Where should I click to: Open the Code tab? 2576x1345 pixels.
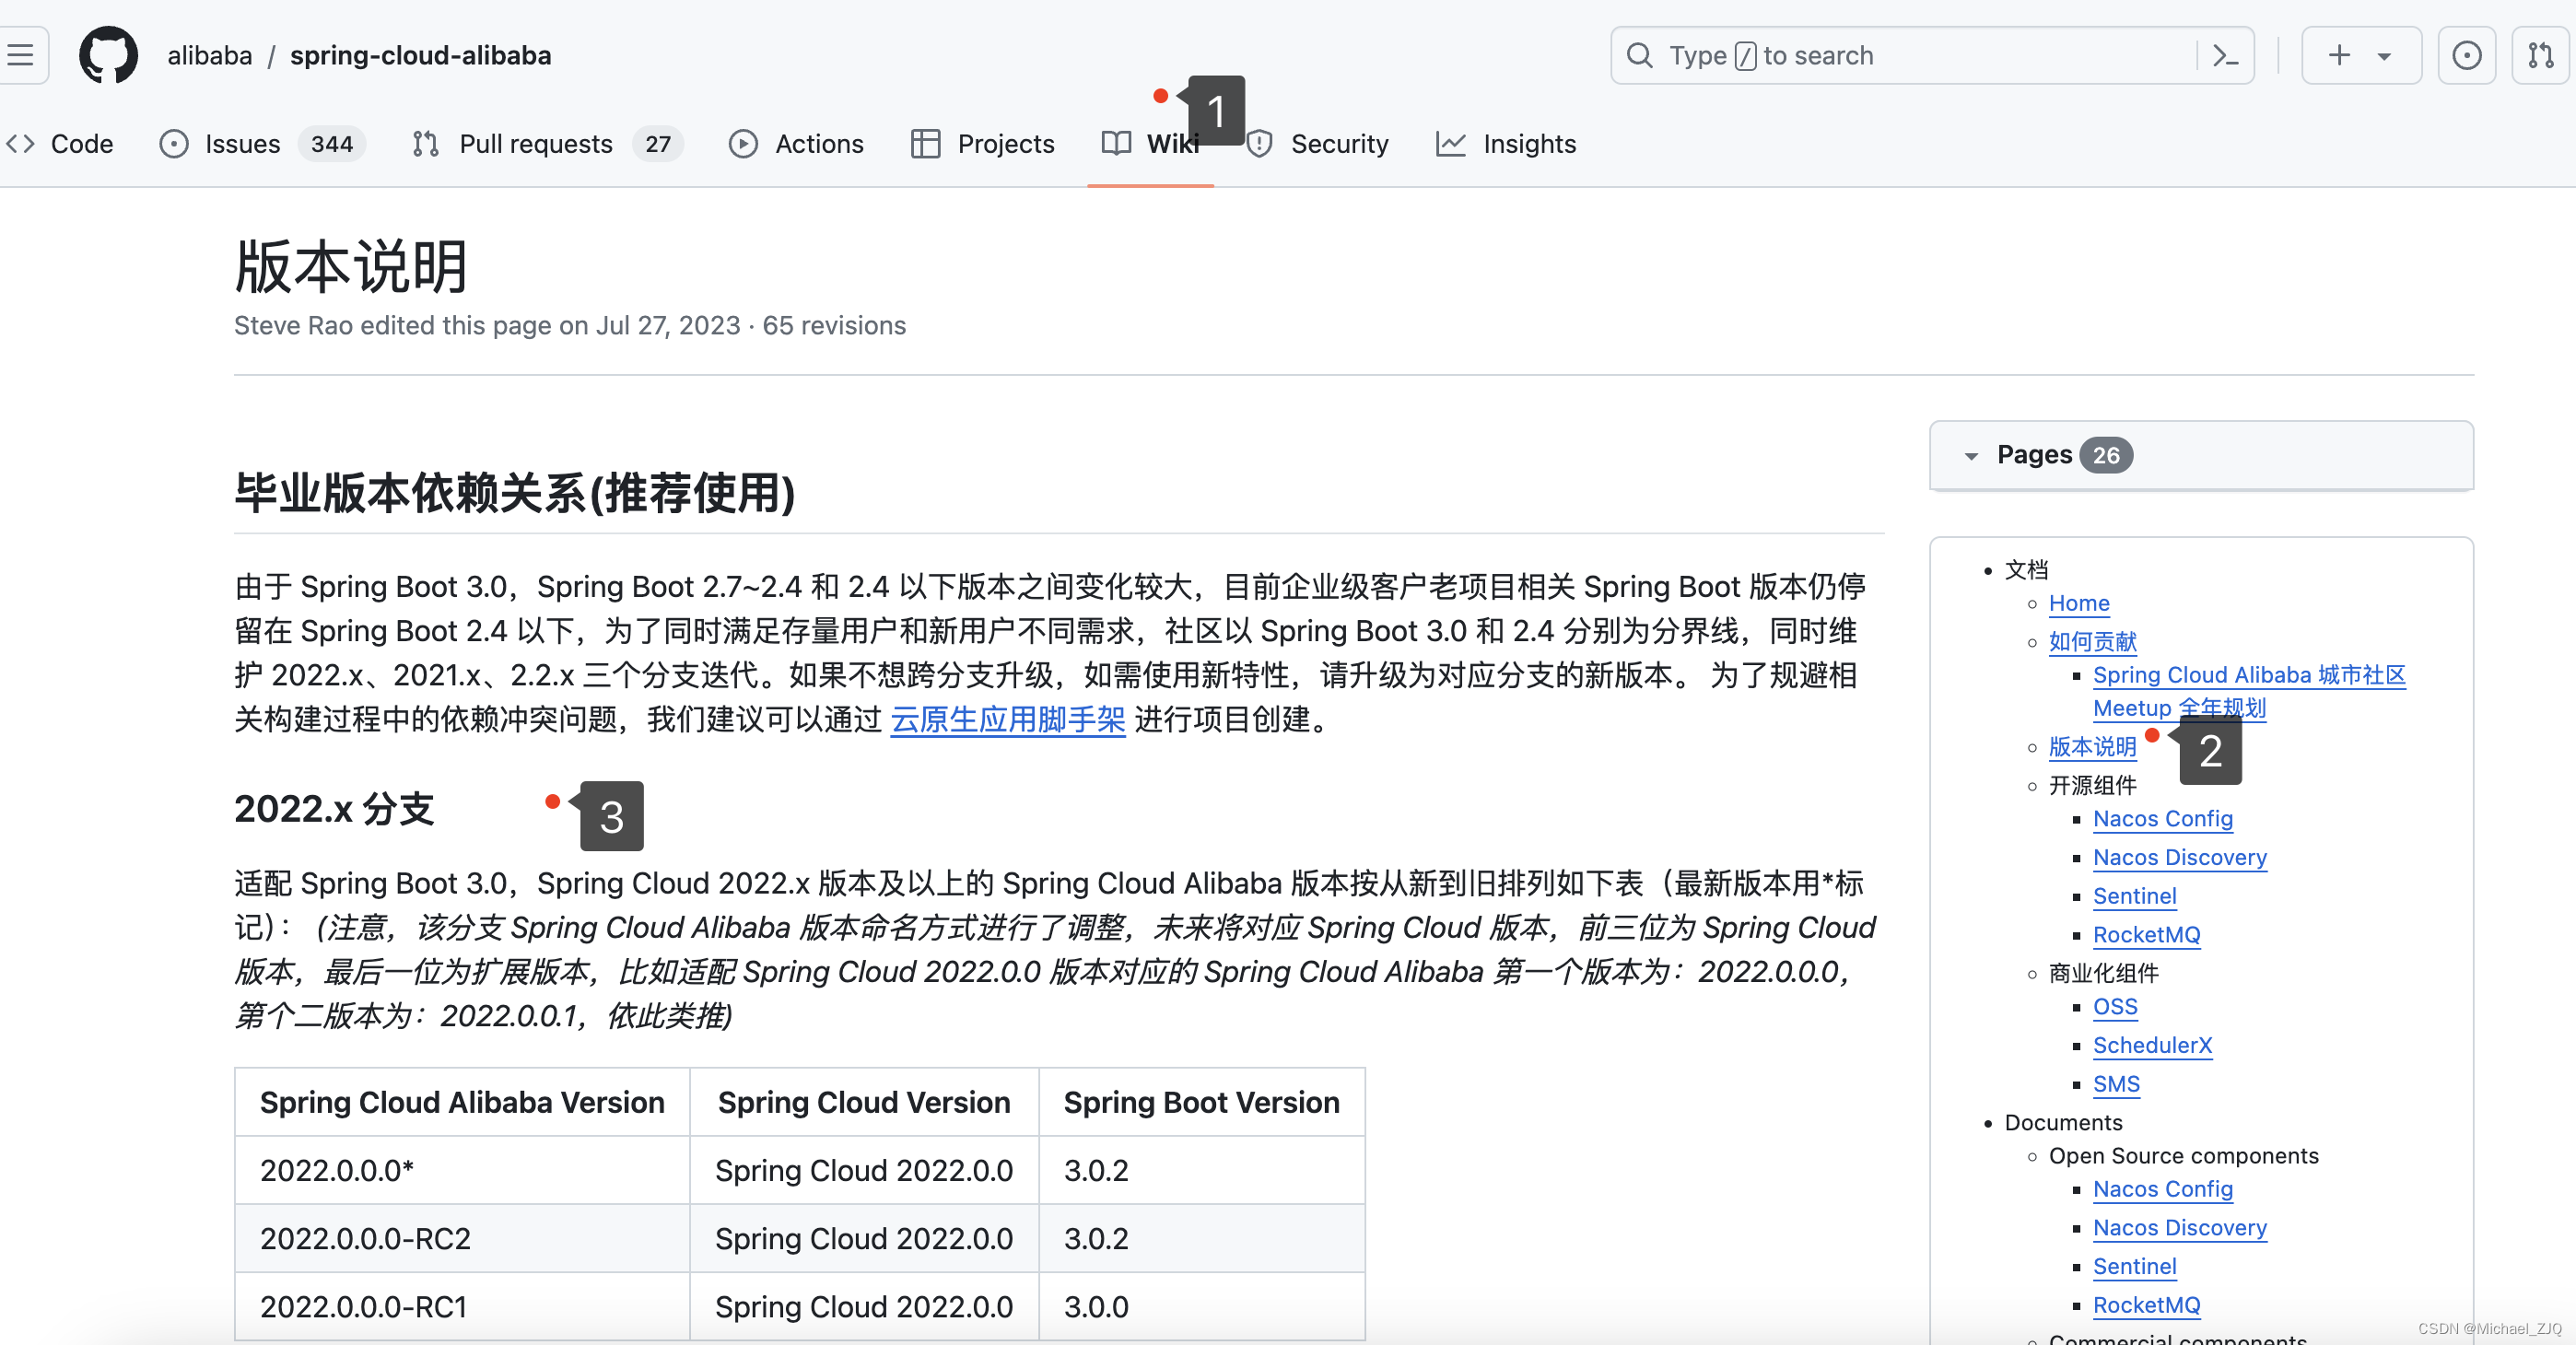61,144
